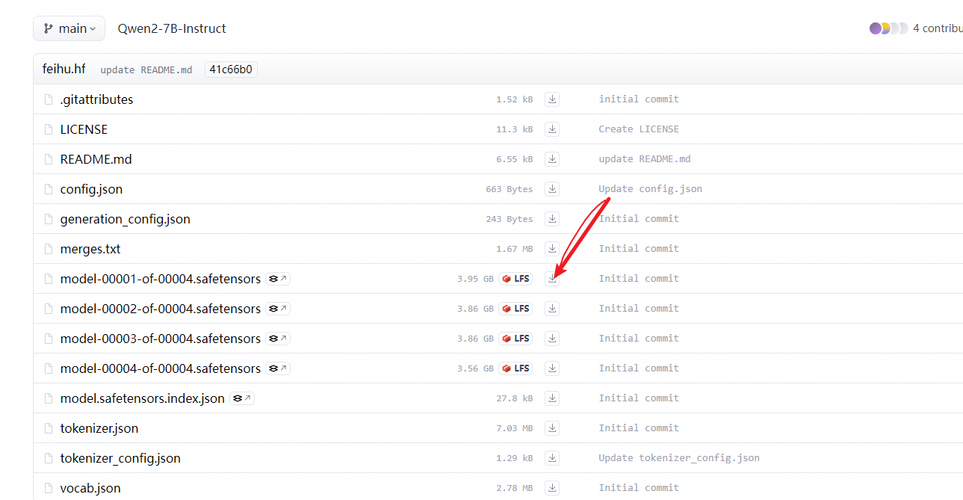The width and height of the screenshot is (963, 500).
Task: Download the LICENSE file
Action: pos(552,129)
